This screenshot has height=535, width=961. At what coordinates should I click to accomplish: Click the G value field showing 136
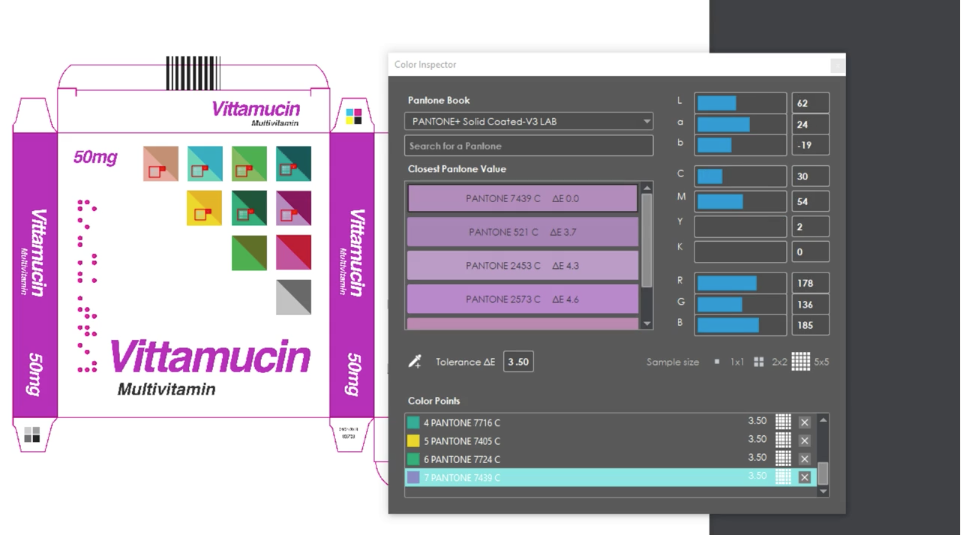(x=810, y=304)
